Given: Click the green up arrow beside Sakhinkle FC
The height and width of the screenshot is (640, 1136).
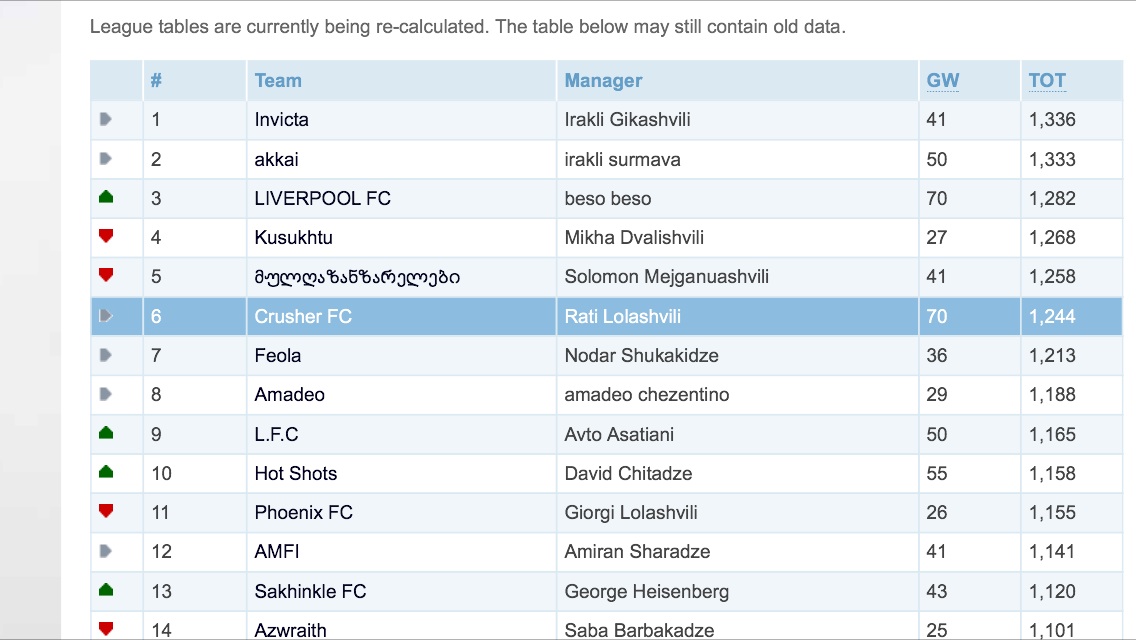Looking at the screenshot, I should 106,591.
